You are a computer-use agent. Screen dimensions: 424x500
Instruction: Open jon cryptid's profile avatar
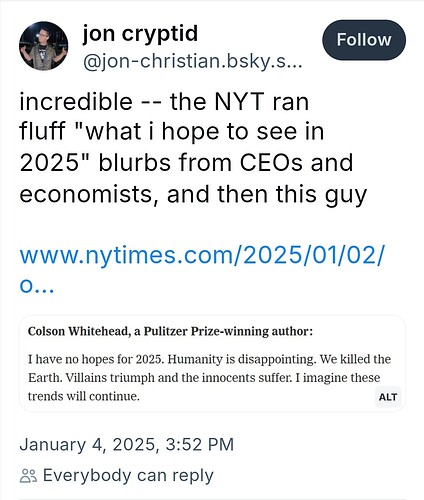(44, 46)
